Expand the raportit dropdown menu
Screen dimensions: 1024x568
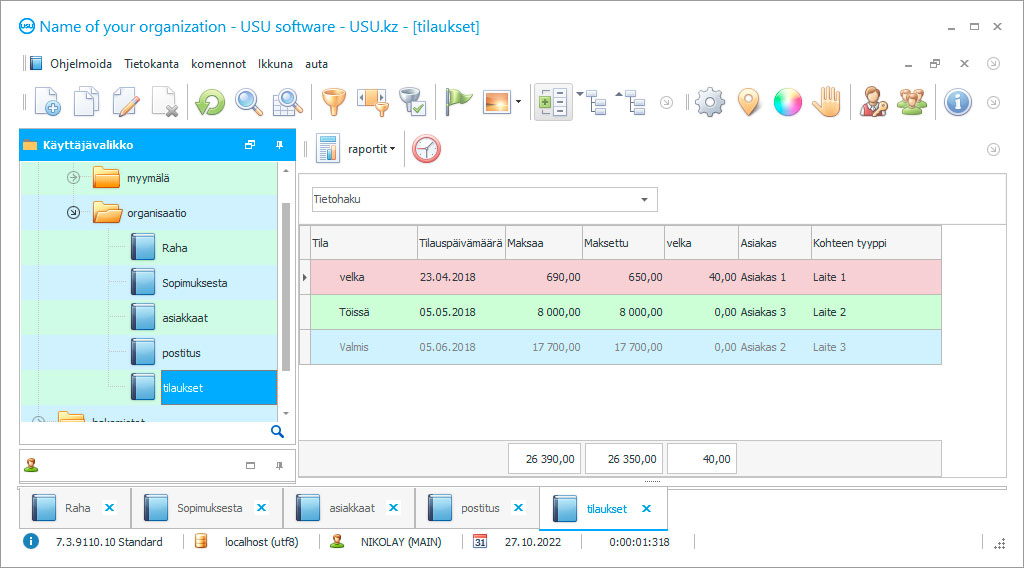(372, 149)
